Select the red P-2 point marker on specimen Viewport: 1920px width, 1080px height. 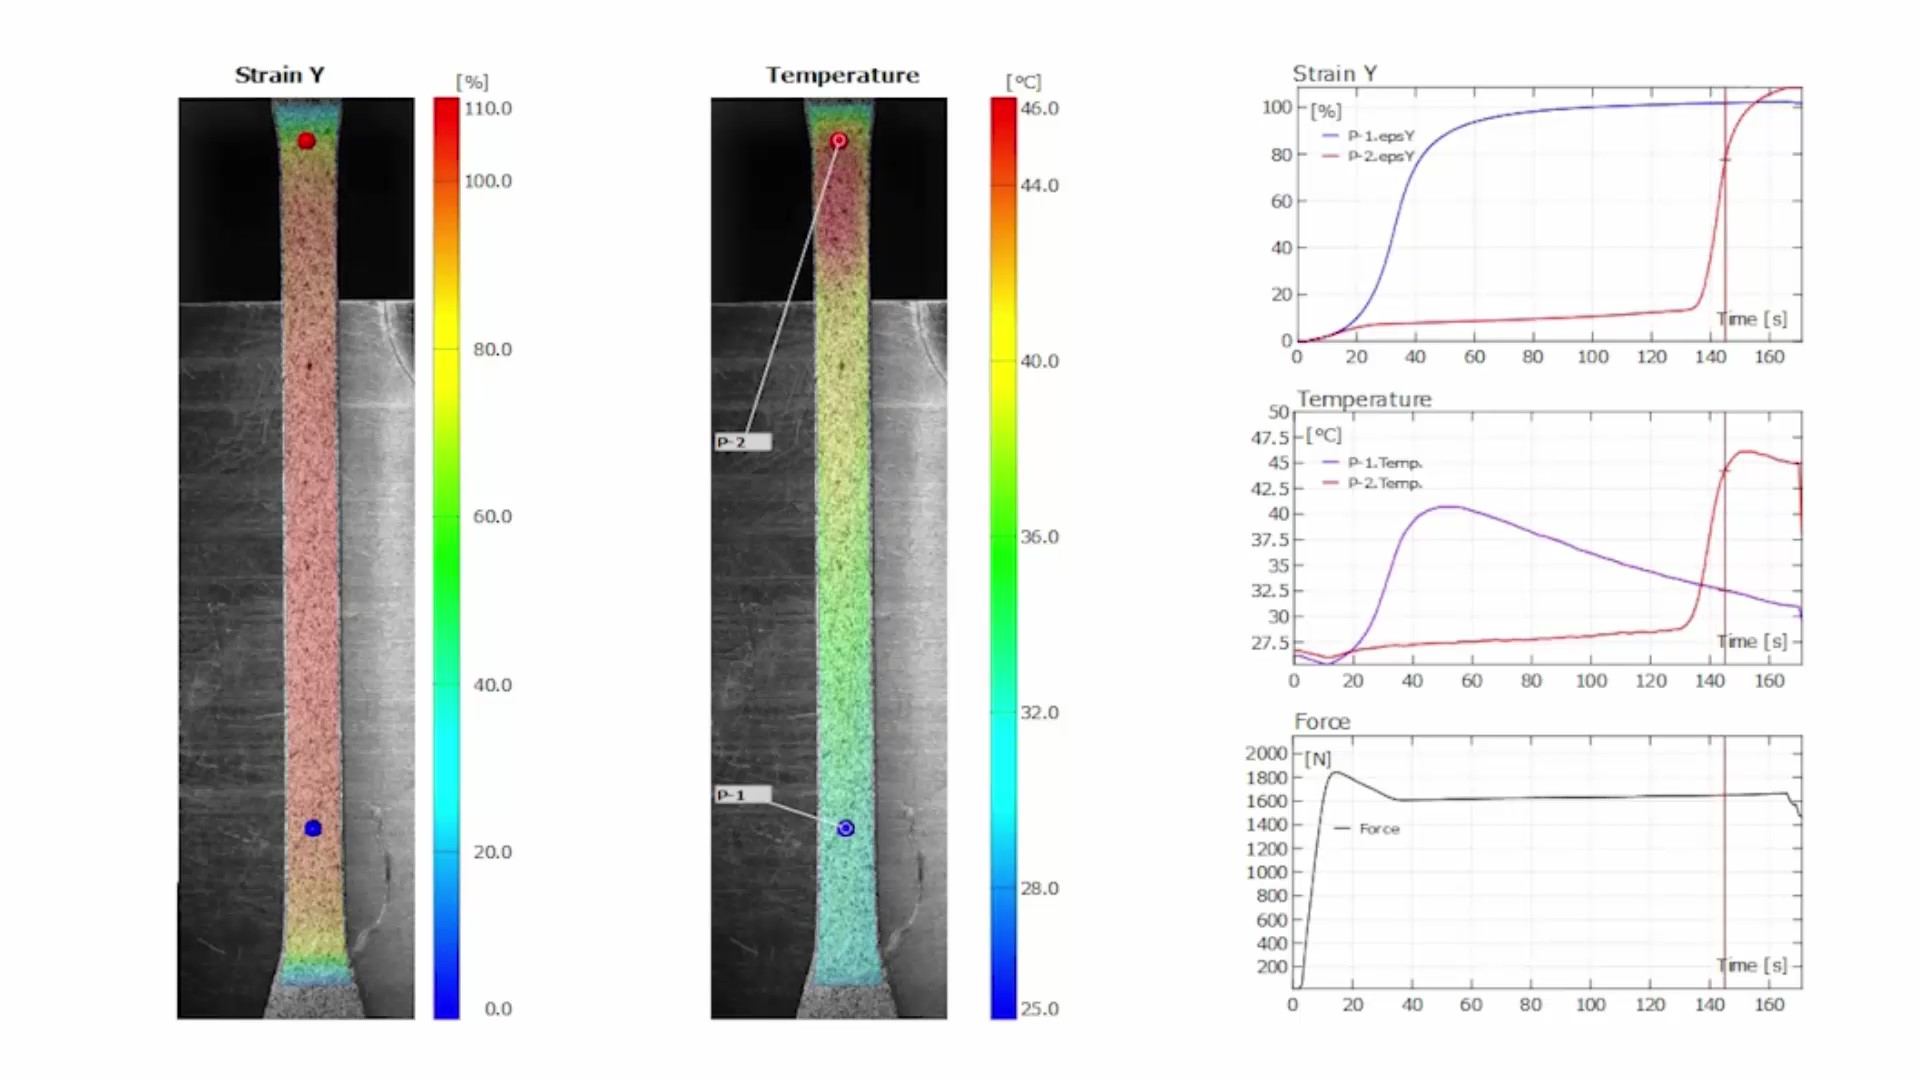pos(307,141)
